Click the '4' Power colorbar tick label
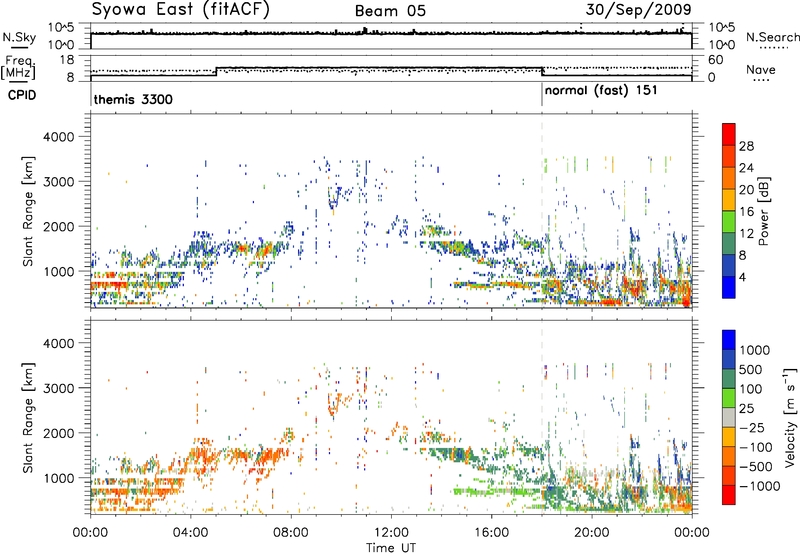Image resolution: width=800 pixels, height=554 pixels. [x=743, y=277]
